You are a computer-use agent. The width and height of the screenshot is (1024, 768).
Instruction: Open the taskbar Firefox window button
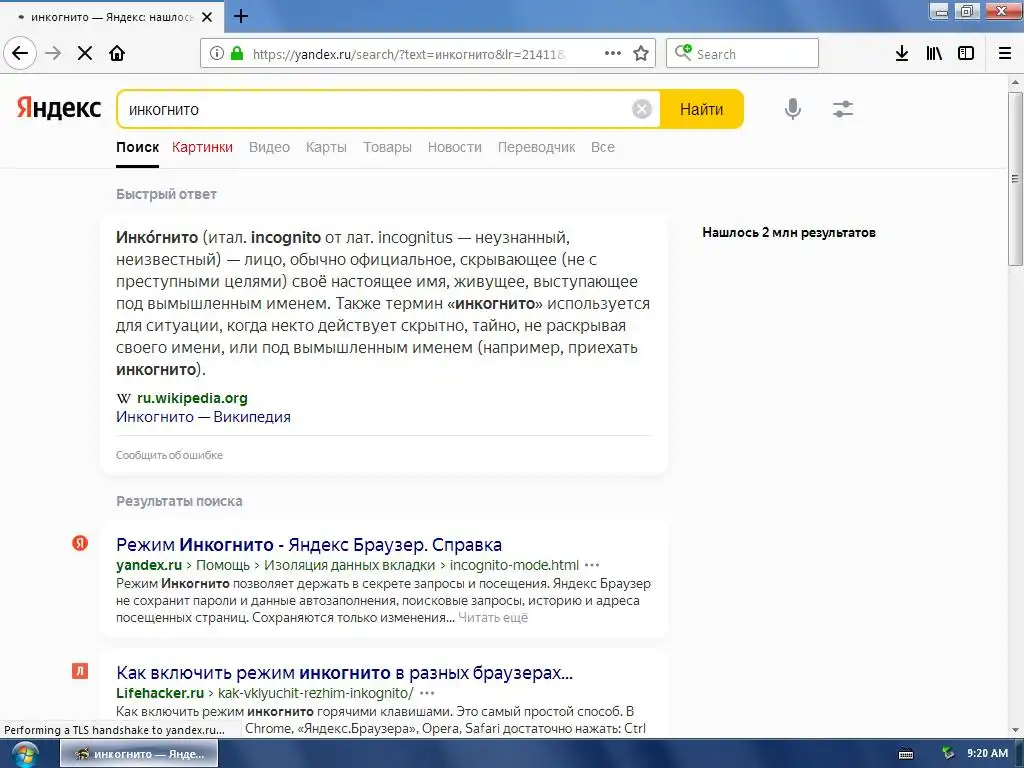click(x=139, y=754)
